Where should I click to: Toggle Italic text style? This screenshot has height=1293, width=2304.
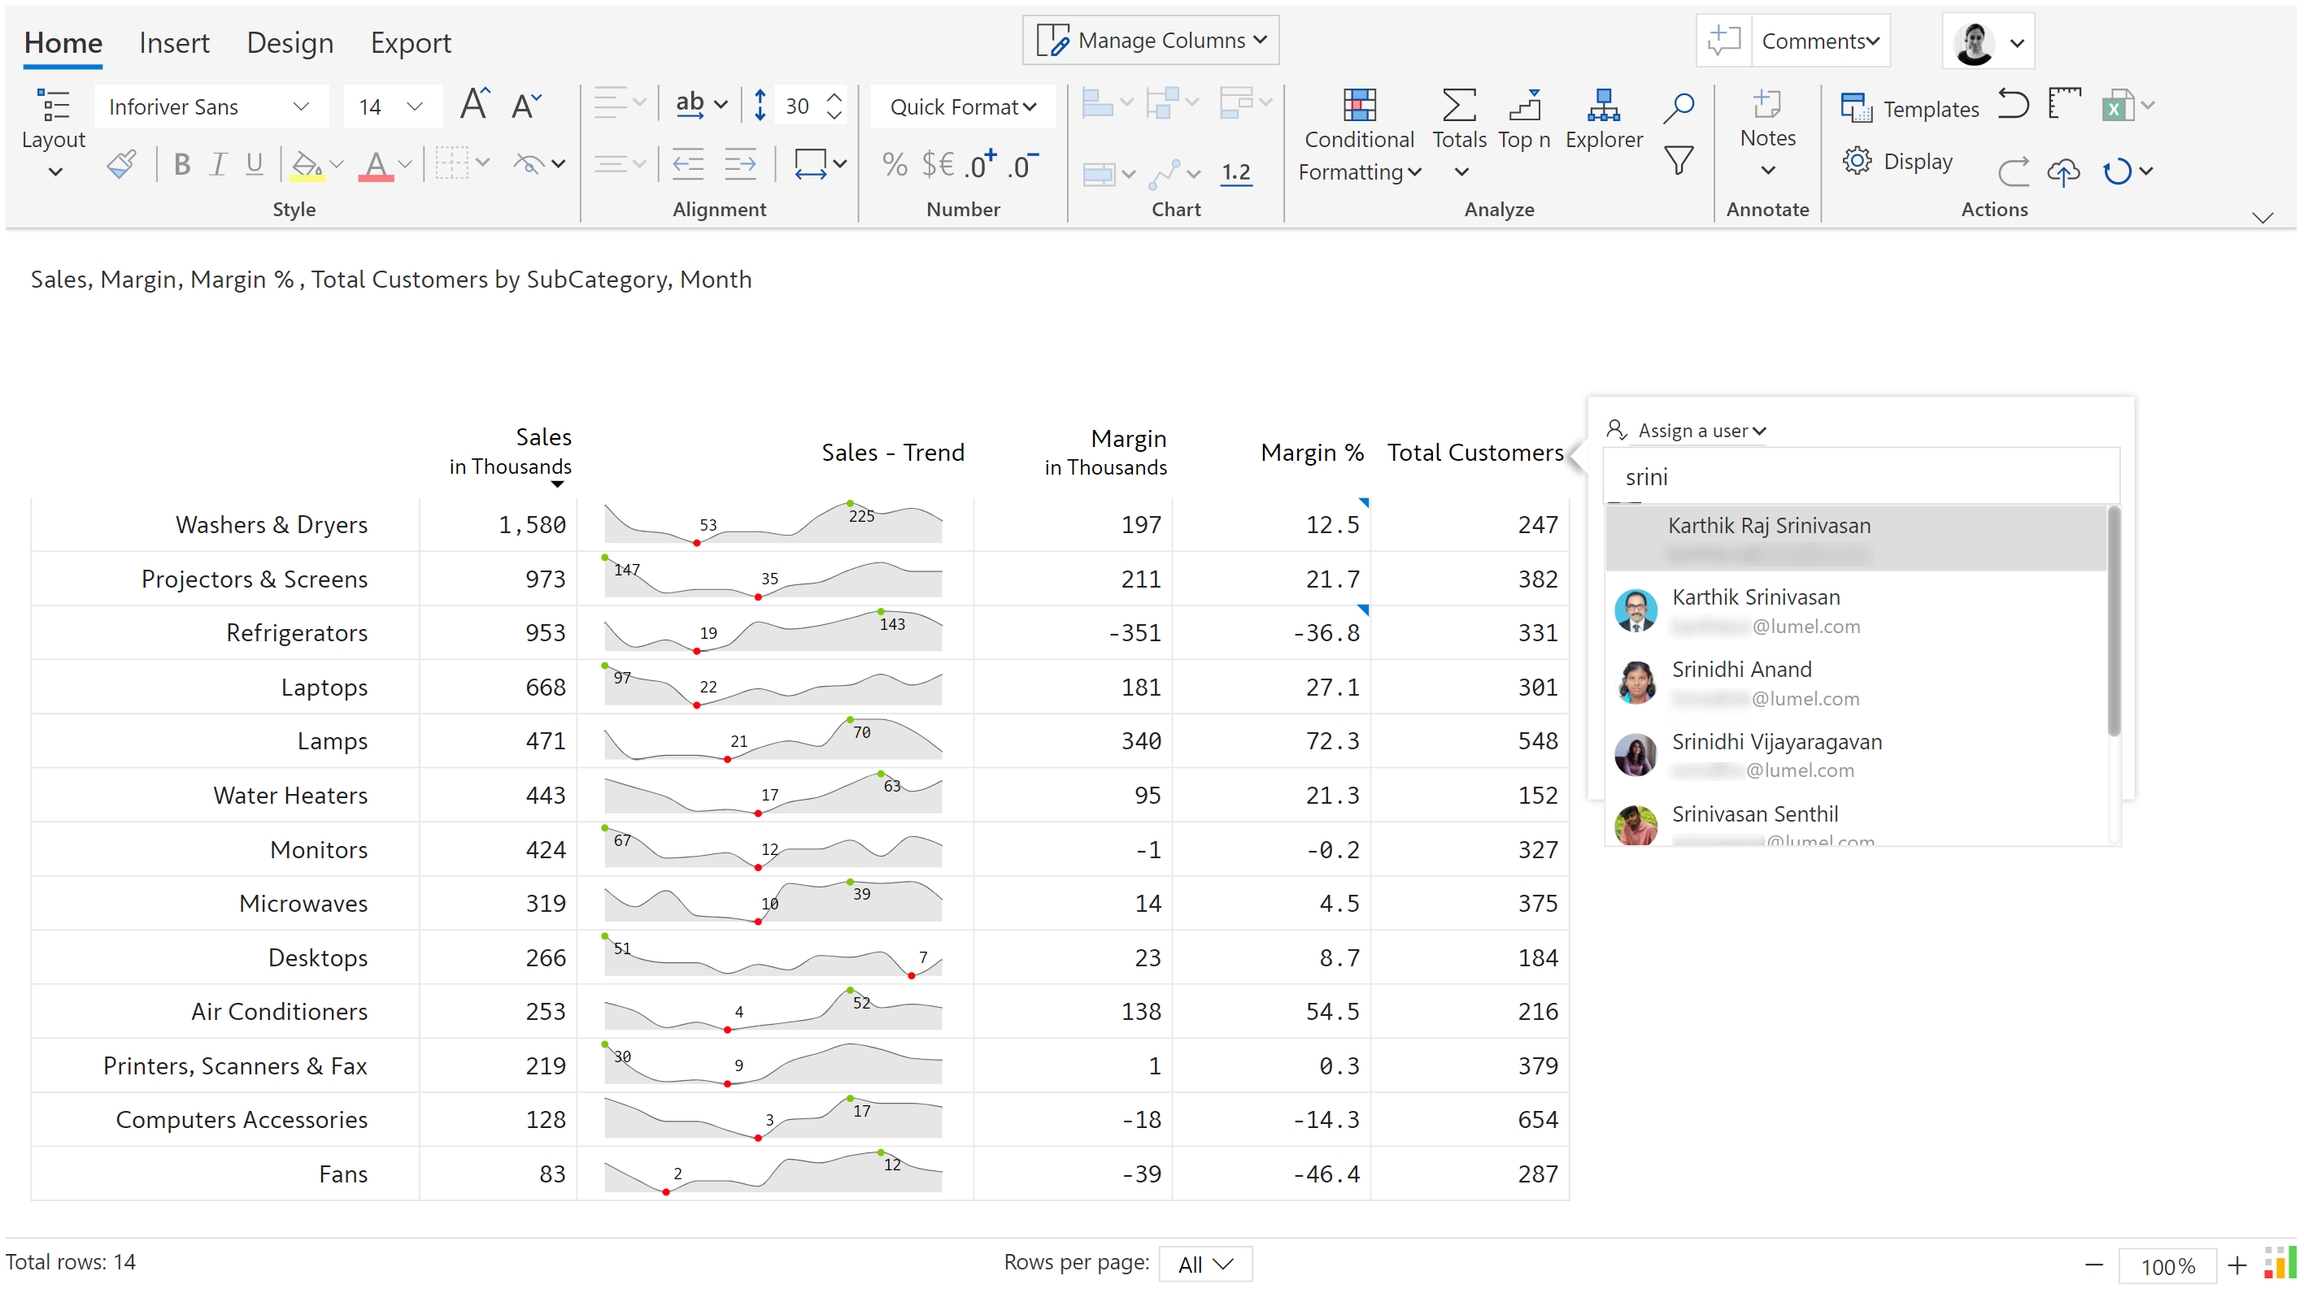point(218,164)
